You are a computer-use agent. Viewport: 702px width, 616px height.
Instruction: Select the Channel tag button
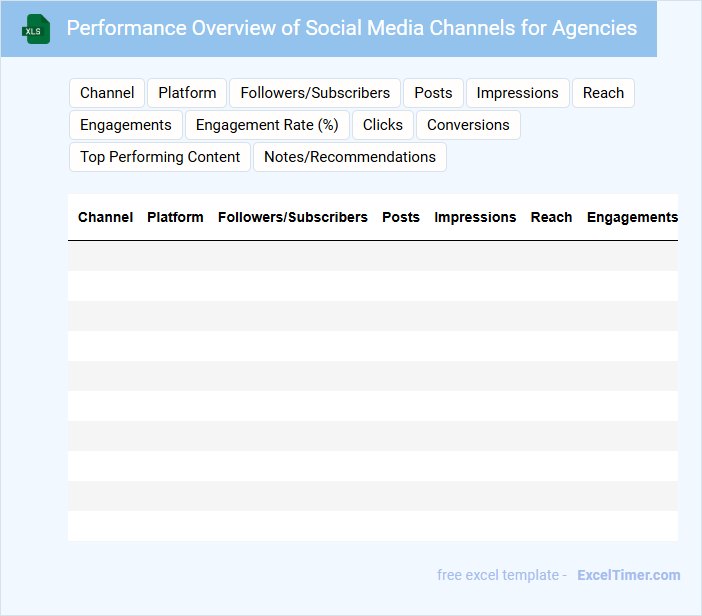pos(107,93)
